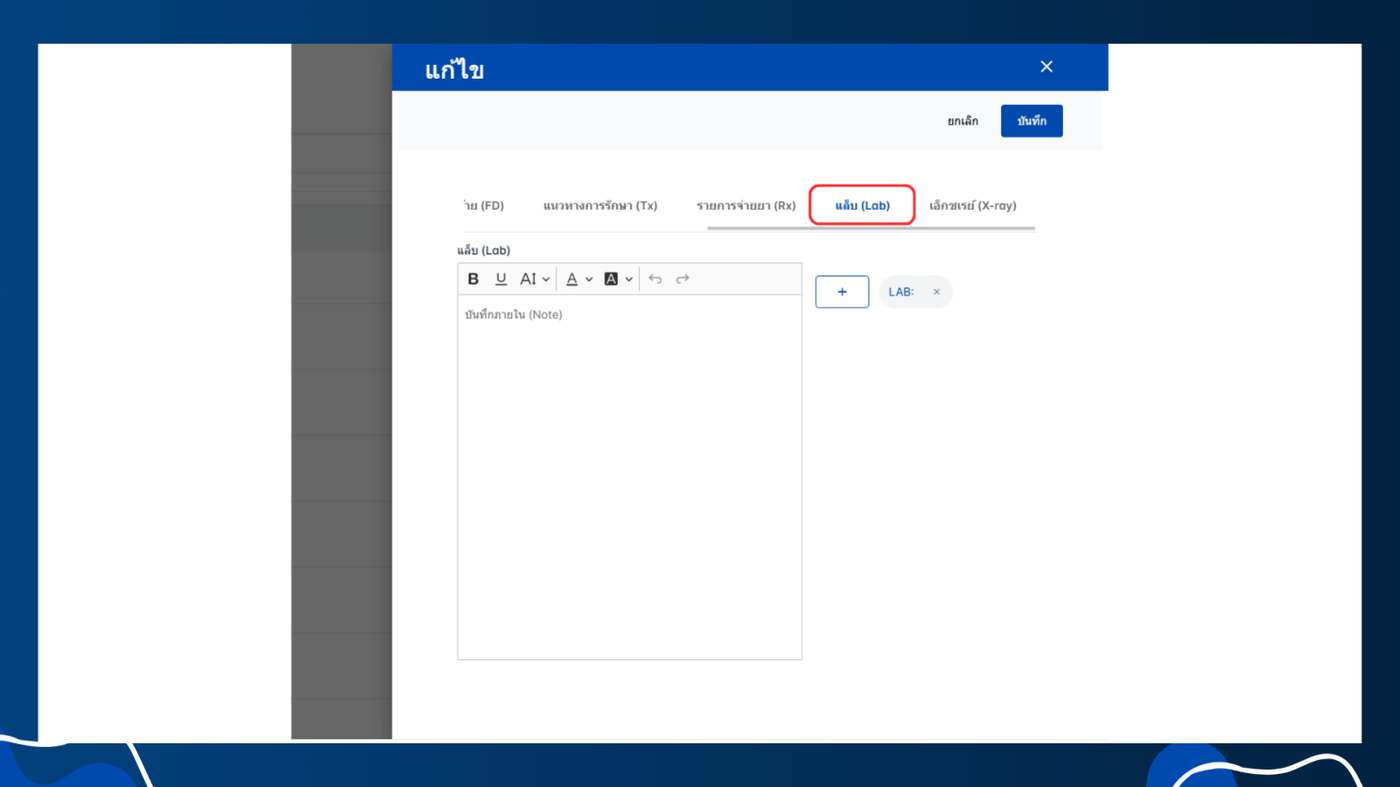Click the LAB: chip label
The image size is (1400, 787).
coord(901,292)
